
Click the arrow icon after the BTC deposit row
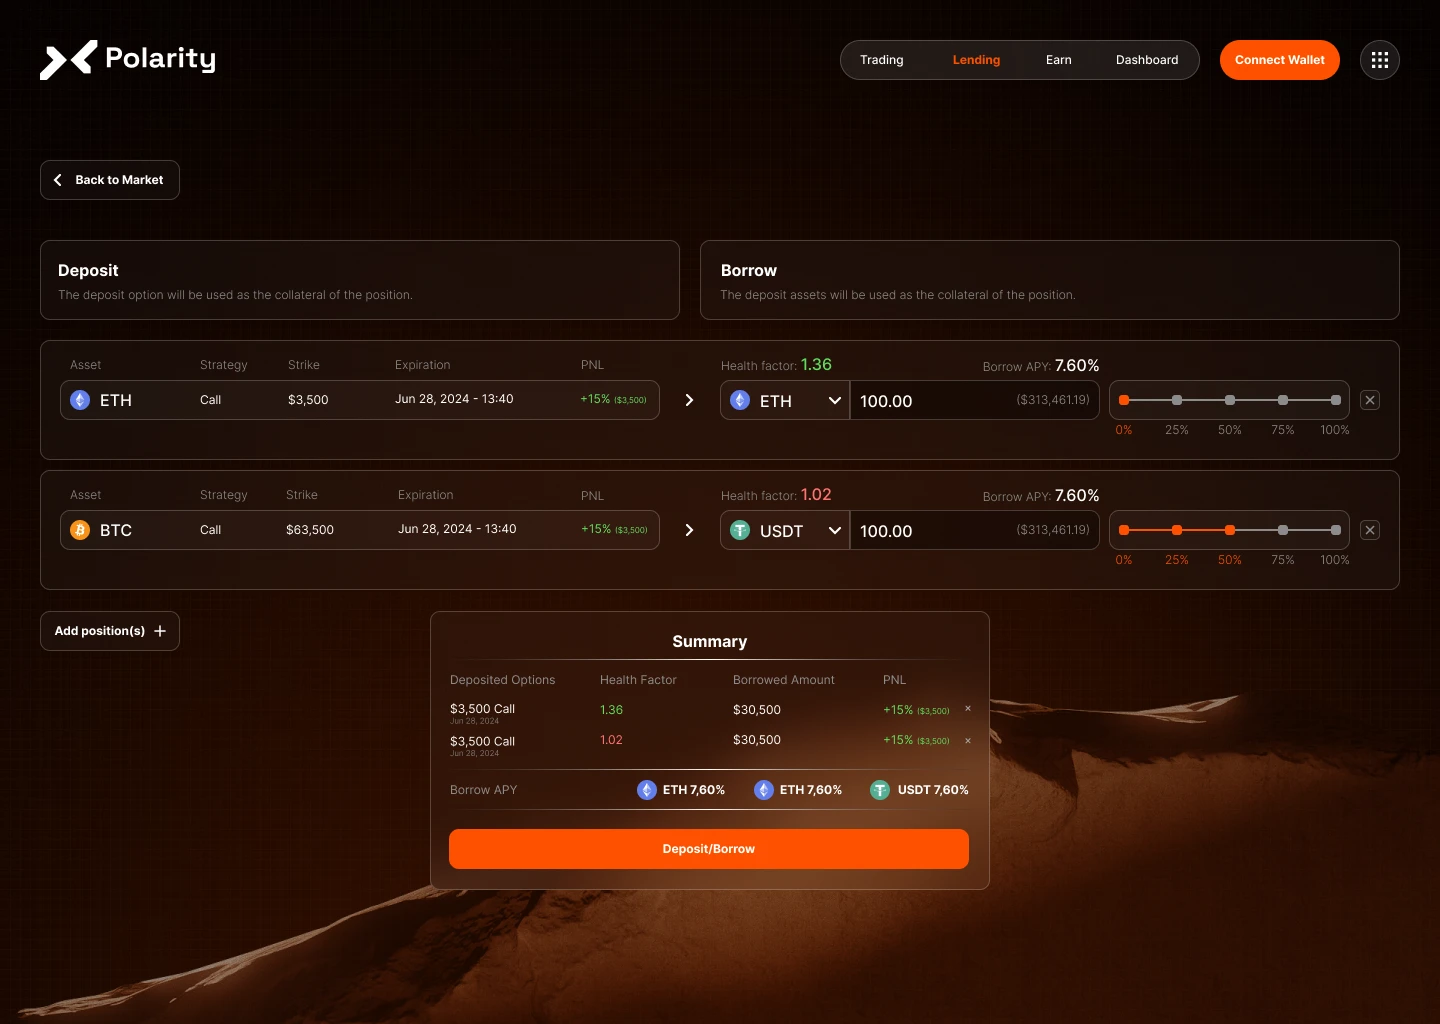[689, 530]
